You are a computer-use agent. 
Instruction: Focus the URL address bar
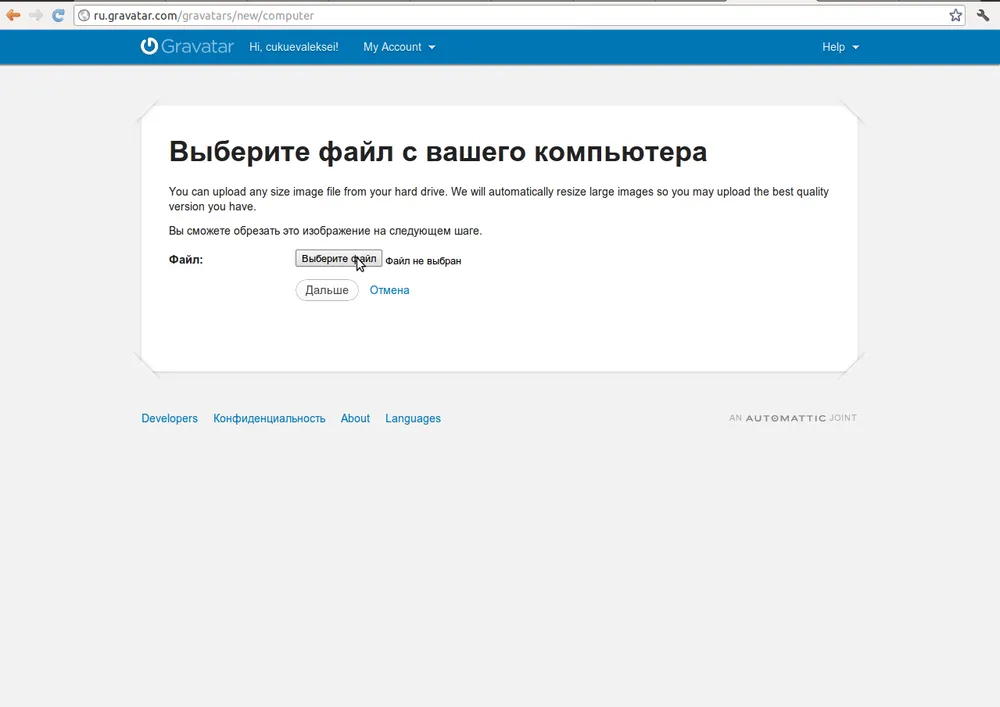click(500, 16)
